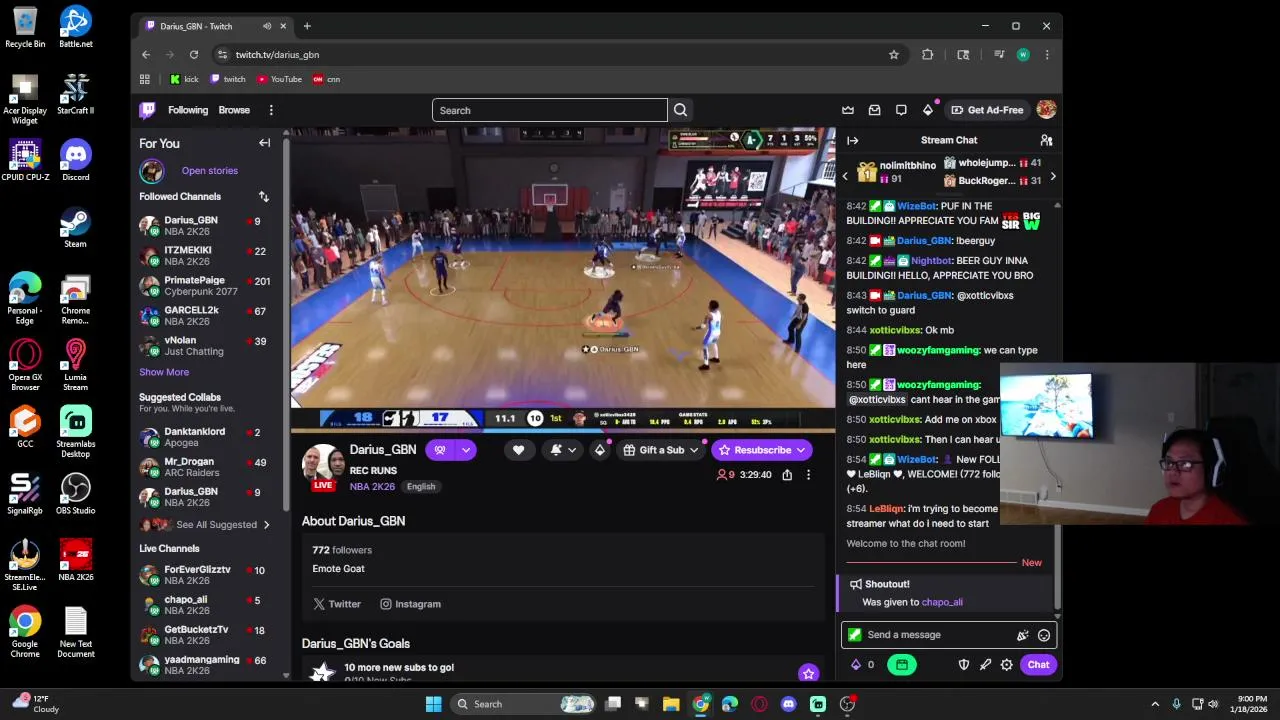Viewport: 1280px width, 720px height.
Task: Click Show More under Followed Channels
Action: pyautogui.click(x=164, y=372)
